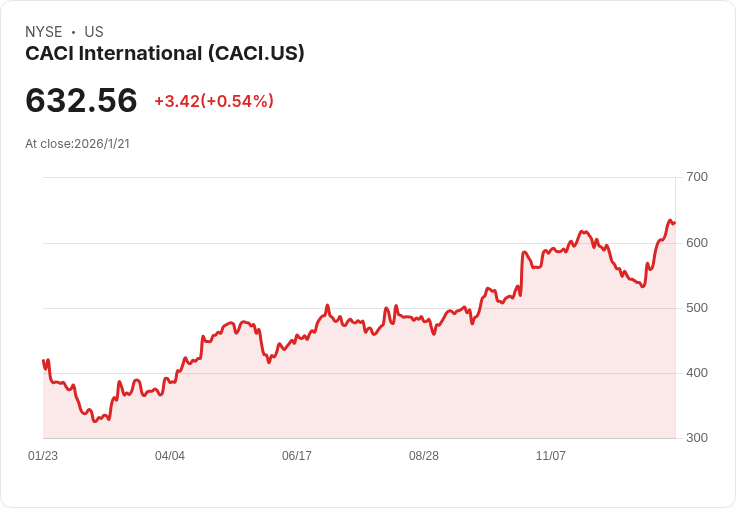
Task: Click the 700 y-axis label
Action: point(697,177)
